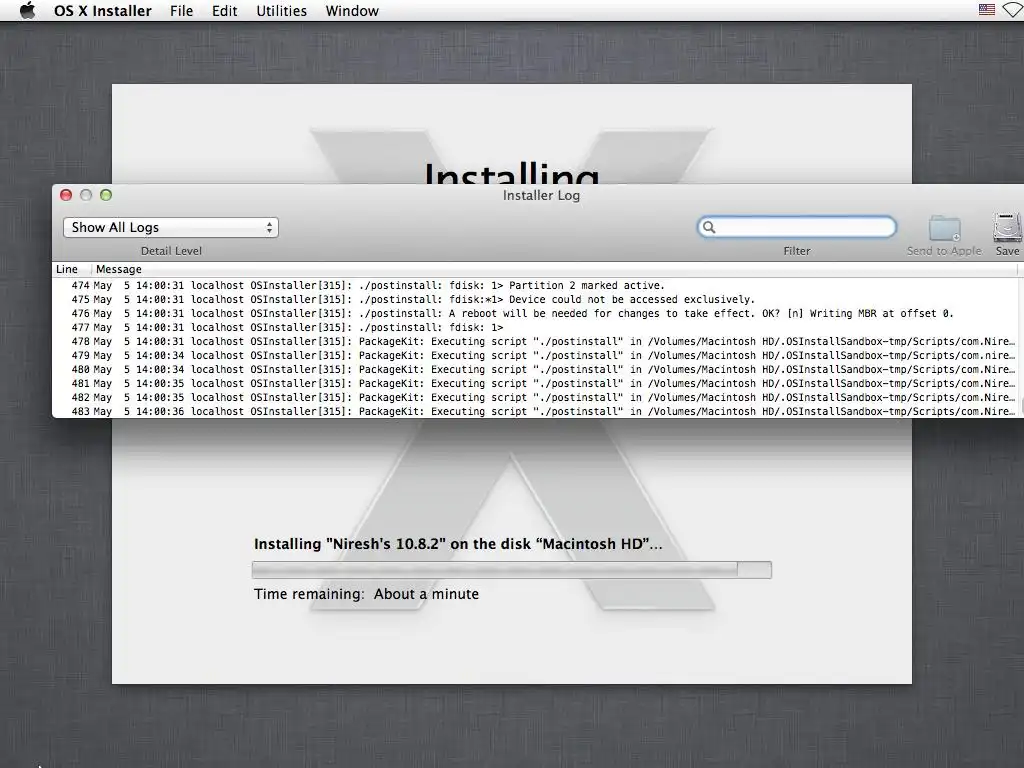Close the Installer Log window
The height and width of the screenshot is (768, 1024).
pyautogui.click(x=66, y=195)
